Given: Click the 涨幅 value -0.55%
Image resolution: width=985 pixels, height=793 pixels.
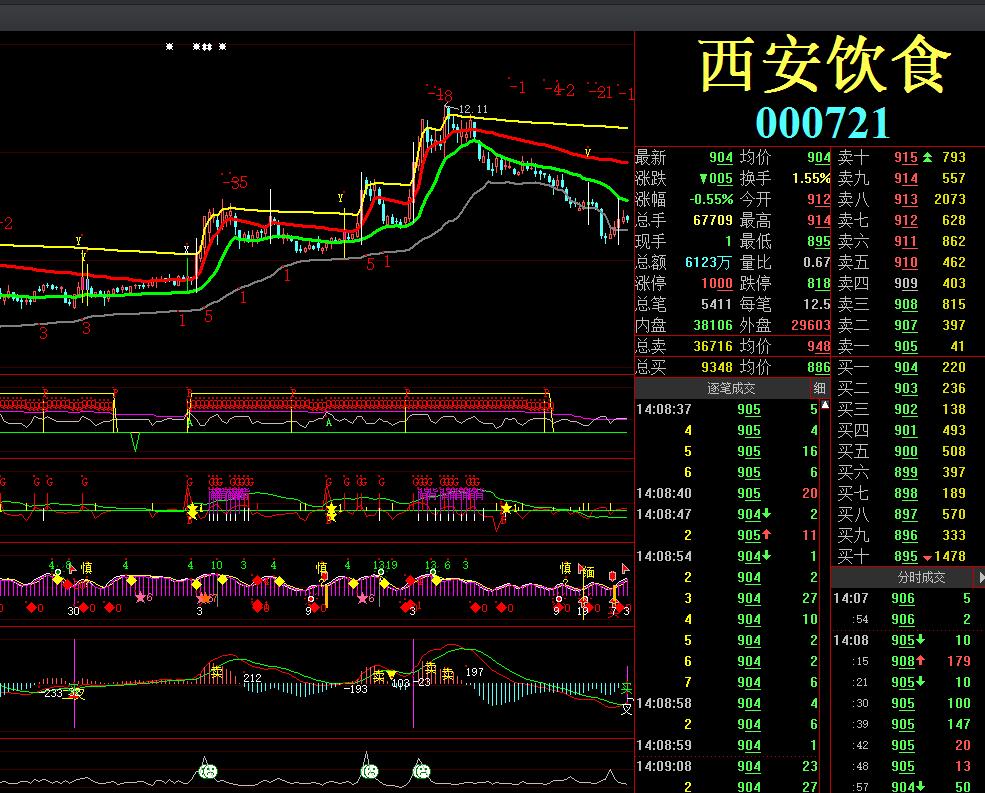Looking at the screenshot, I should click(711, 199).
